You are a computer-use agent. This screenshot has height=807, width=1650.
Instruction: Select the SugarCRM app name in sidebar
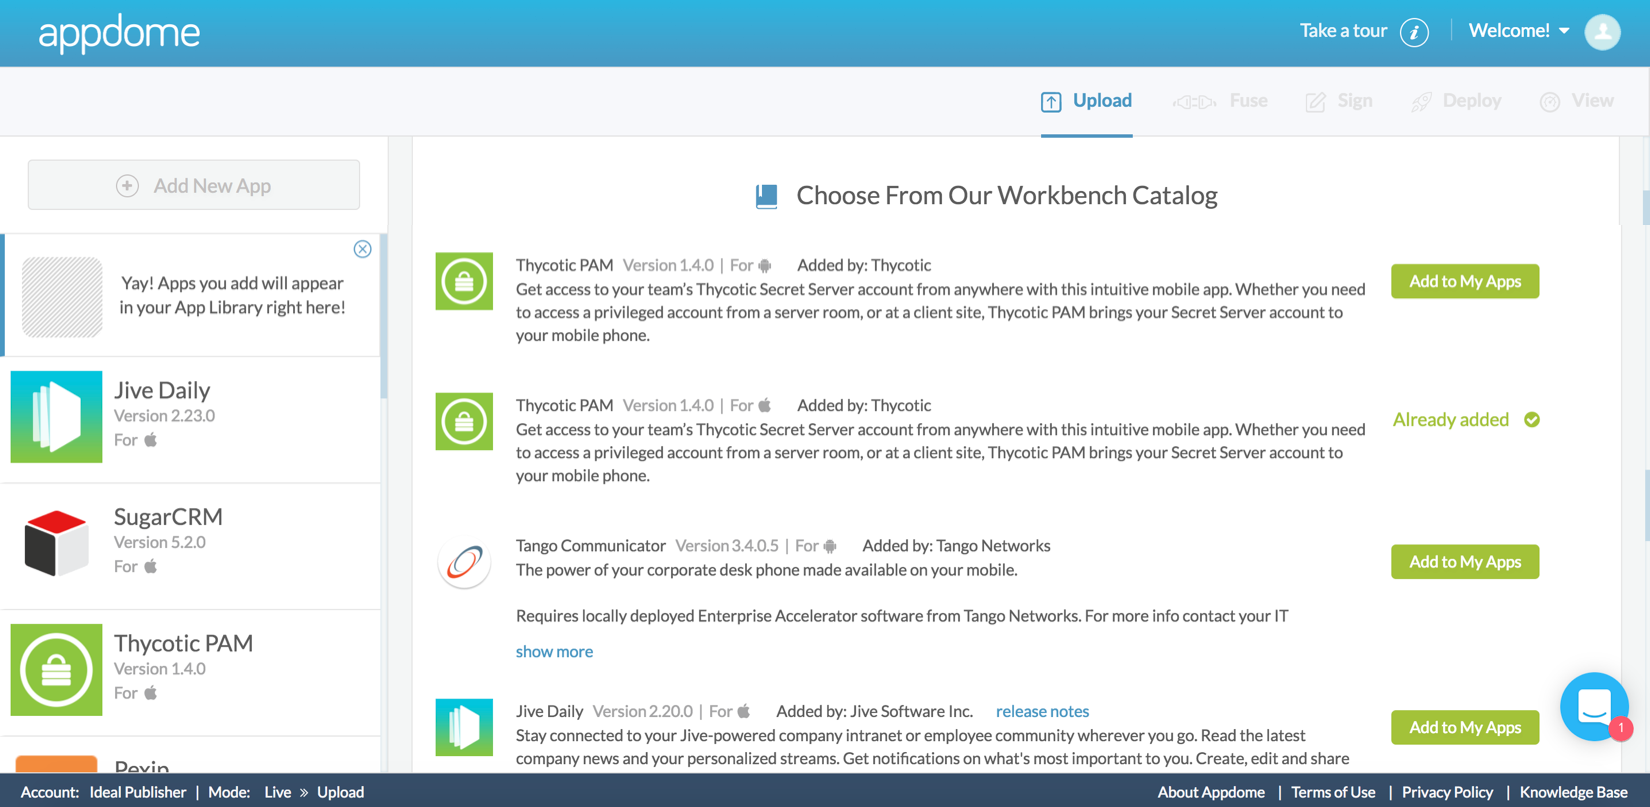click(x=168, y=517)
